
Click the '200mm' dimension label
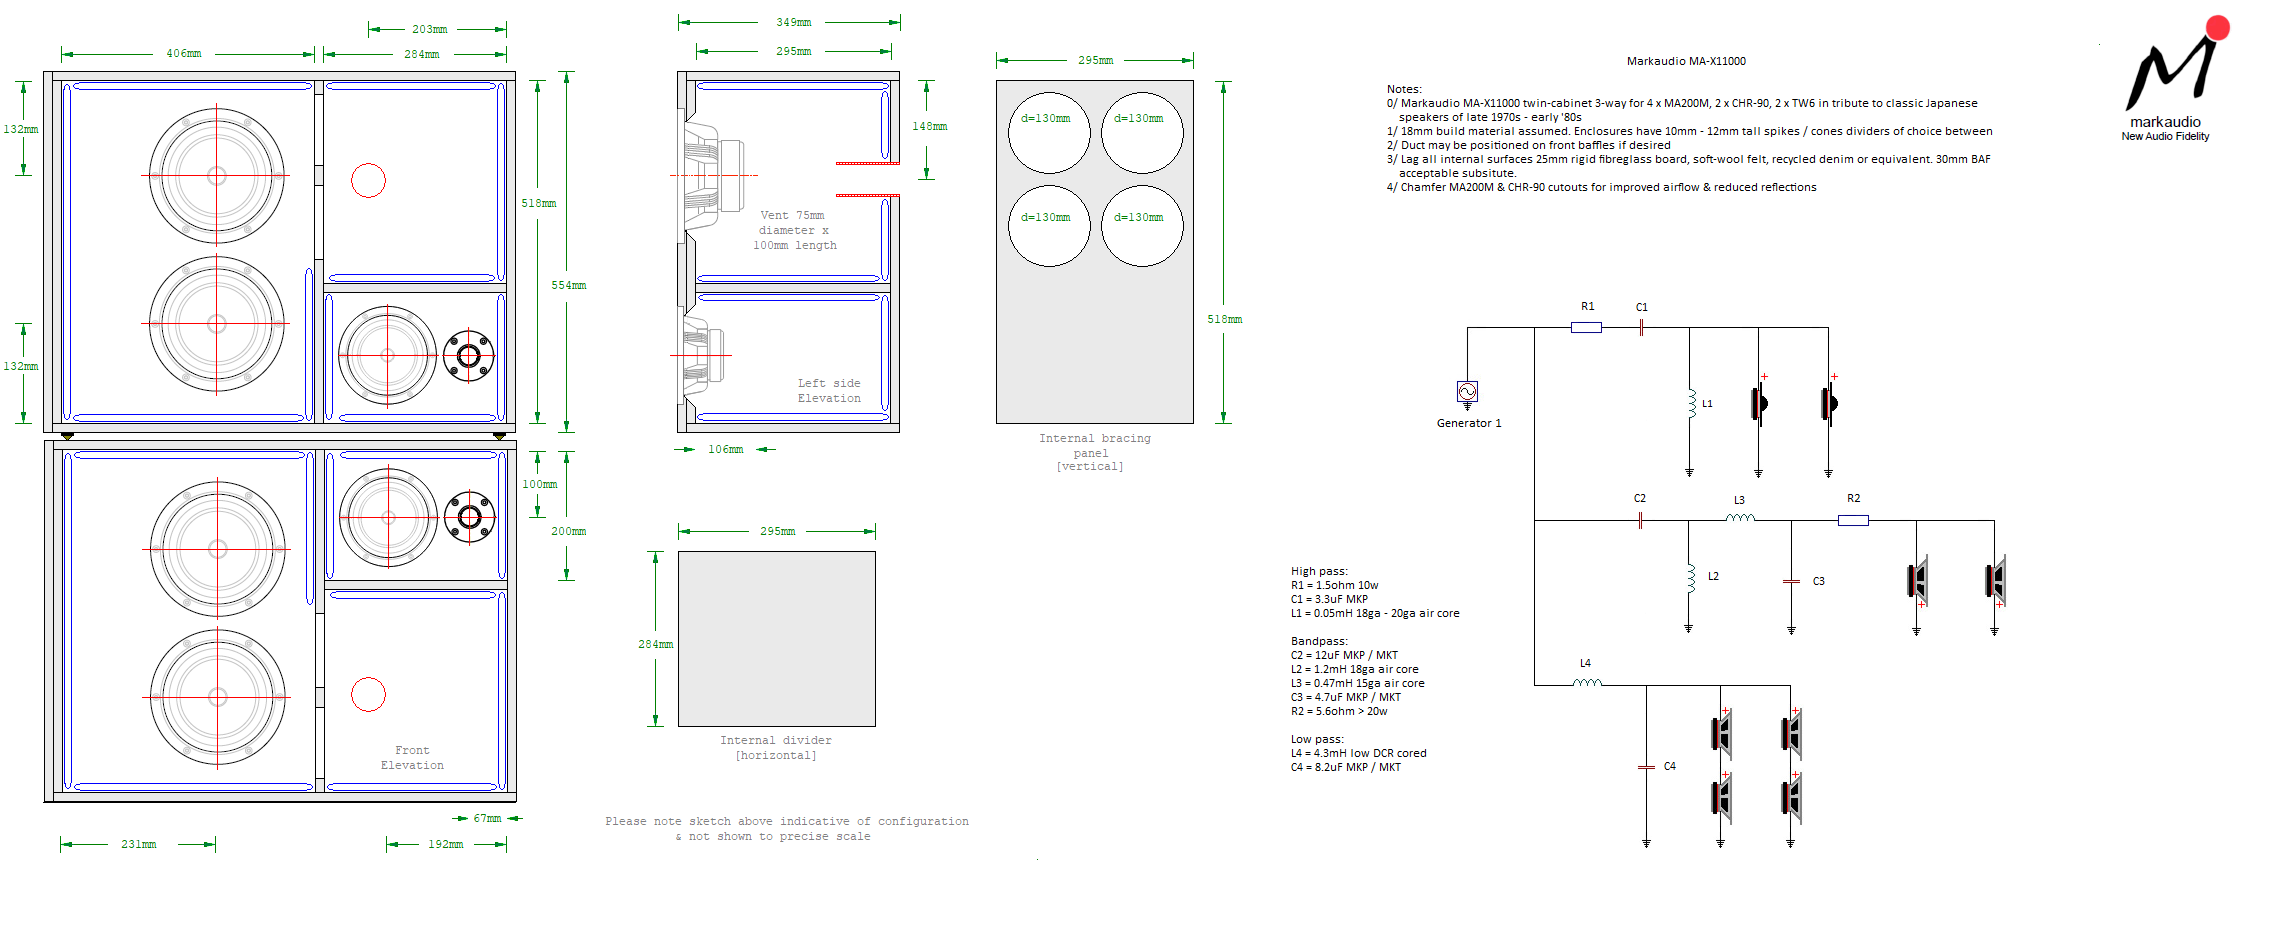[569, 531]
